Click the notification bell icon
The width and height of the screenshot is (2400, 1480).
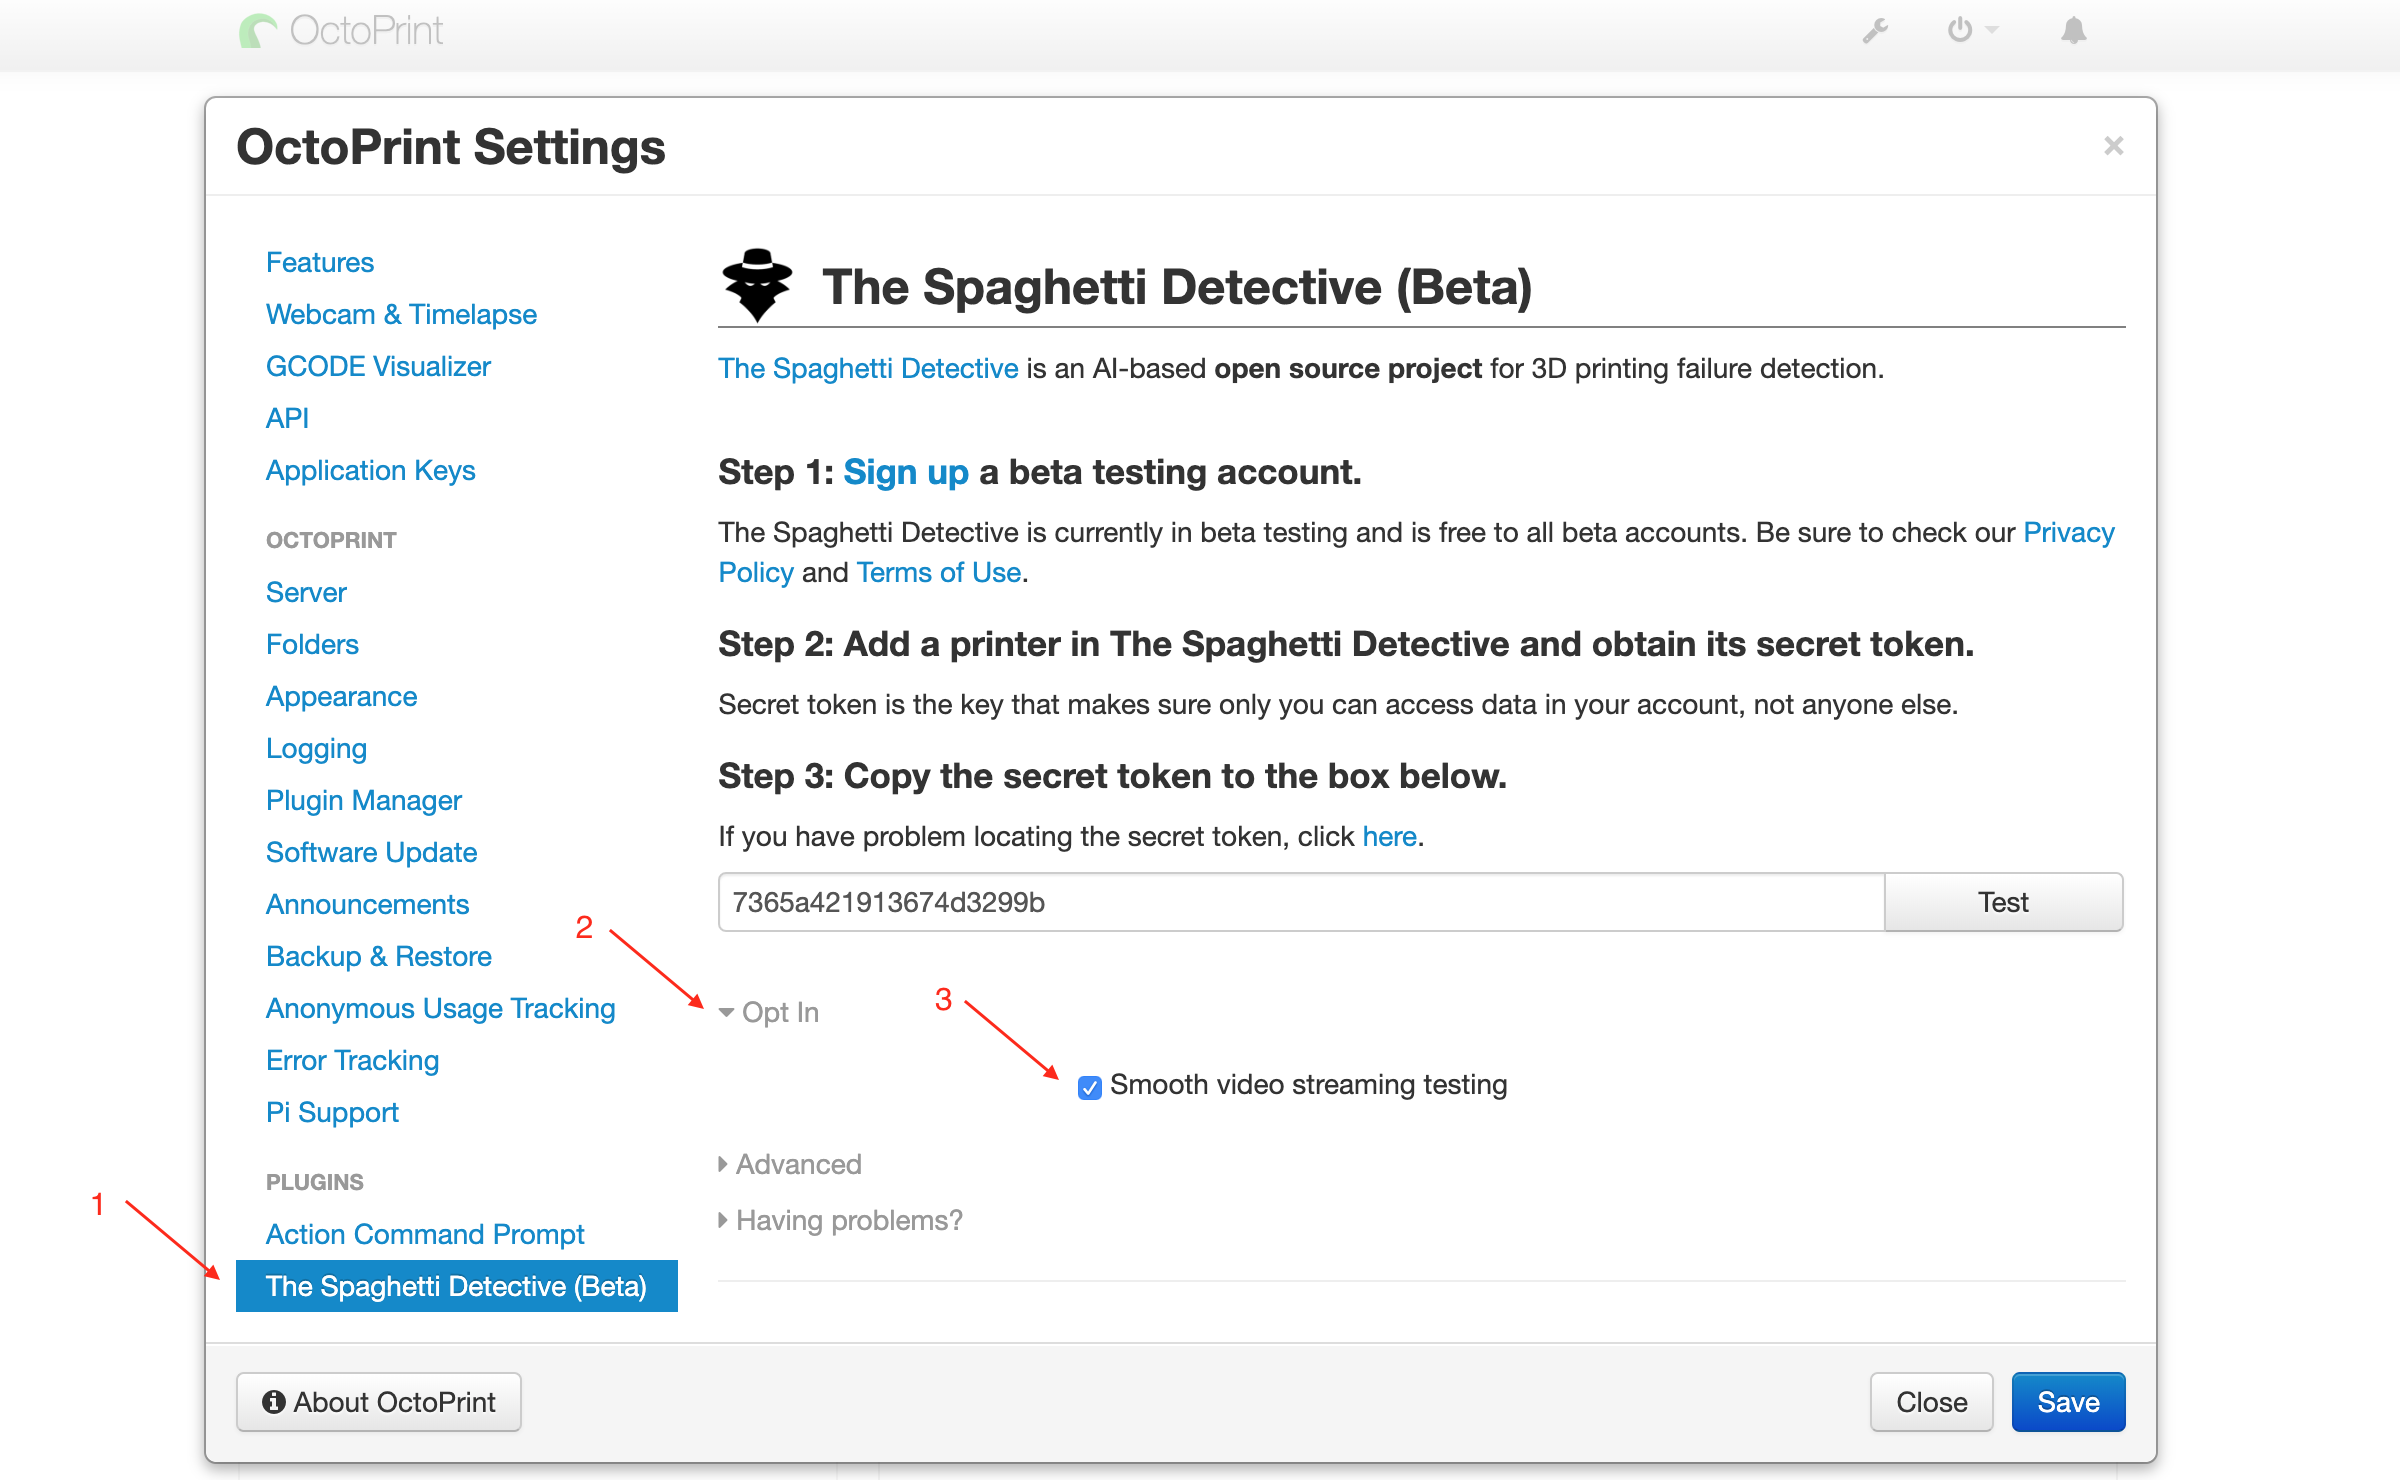coord(2074,31)
